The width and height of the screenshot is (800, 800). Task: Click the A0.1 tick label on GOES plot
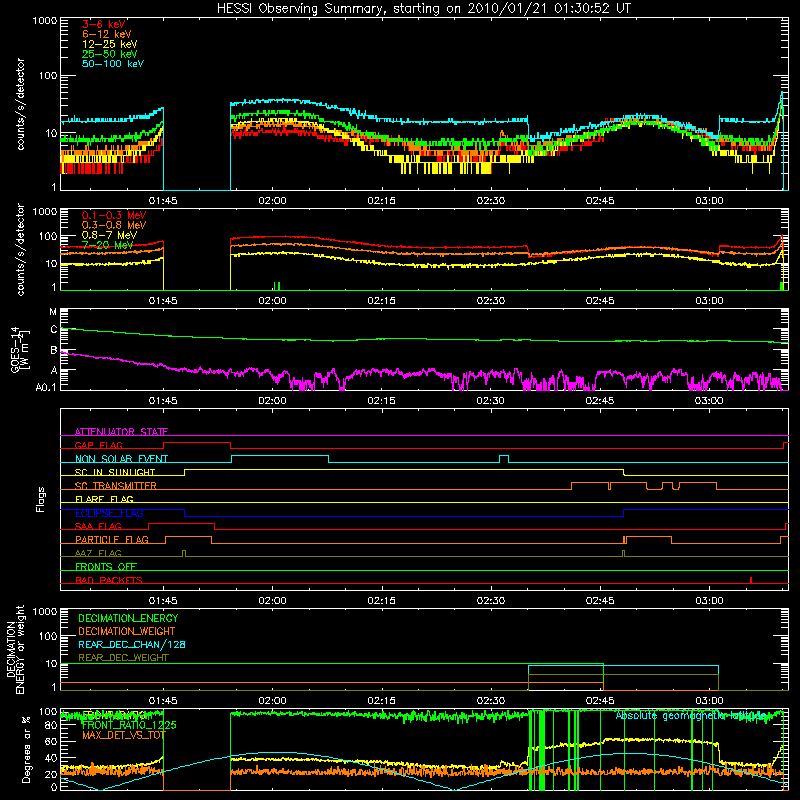(x=46, y=387)
